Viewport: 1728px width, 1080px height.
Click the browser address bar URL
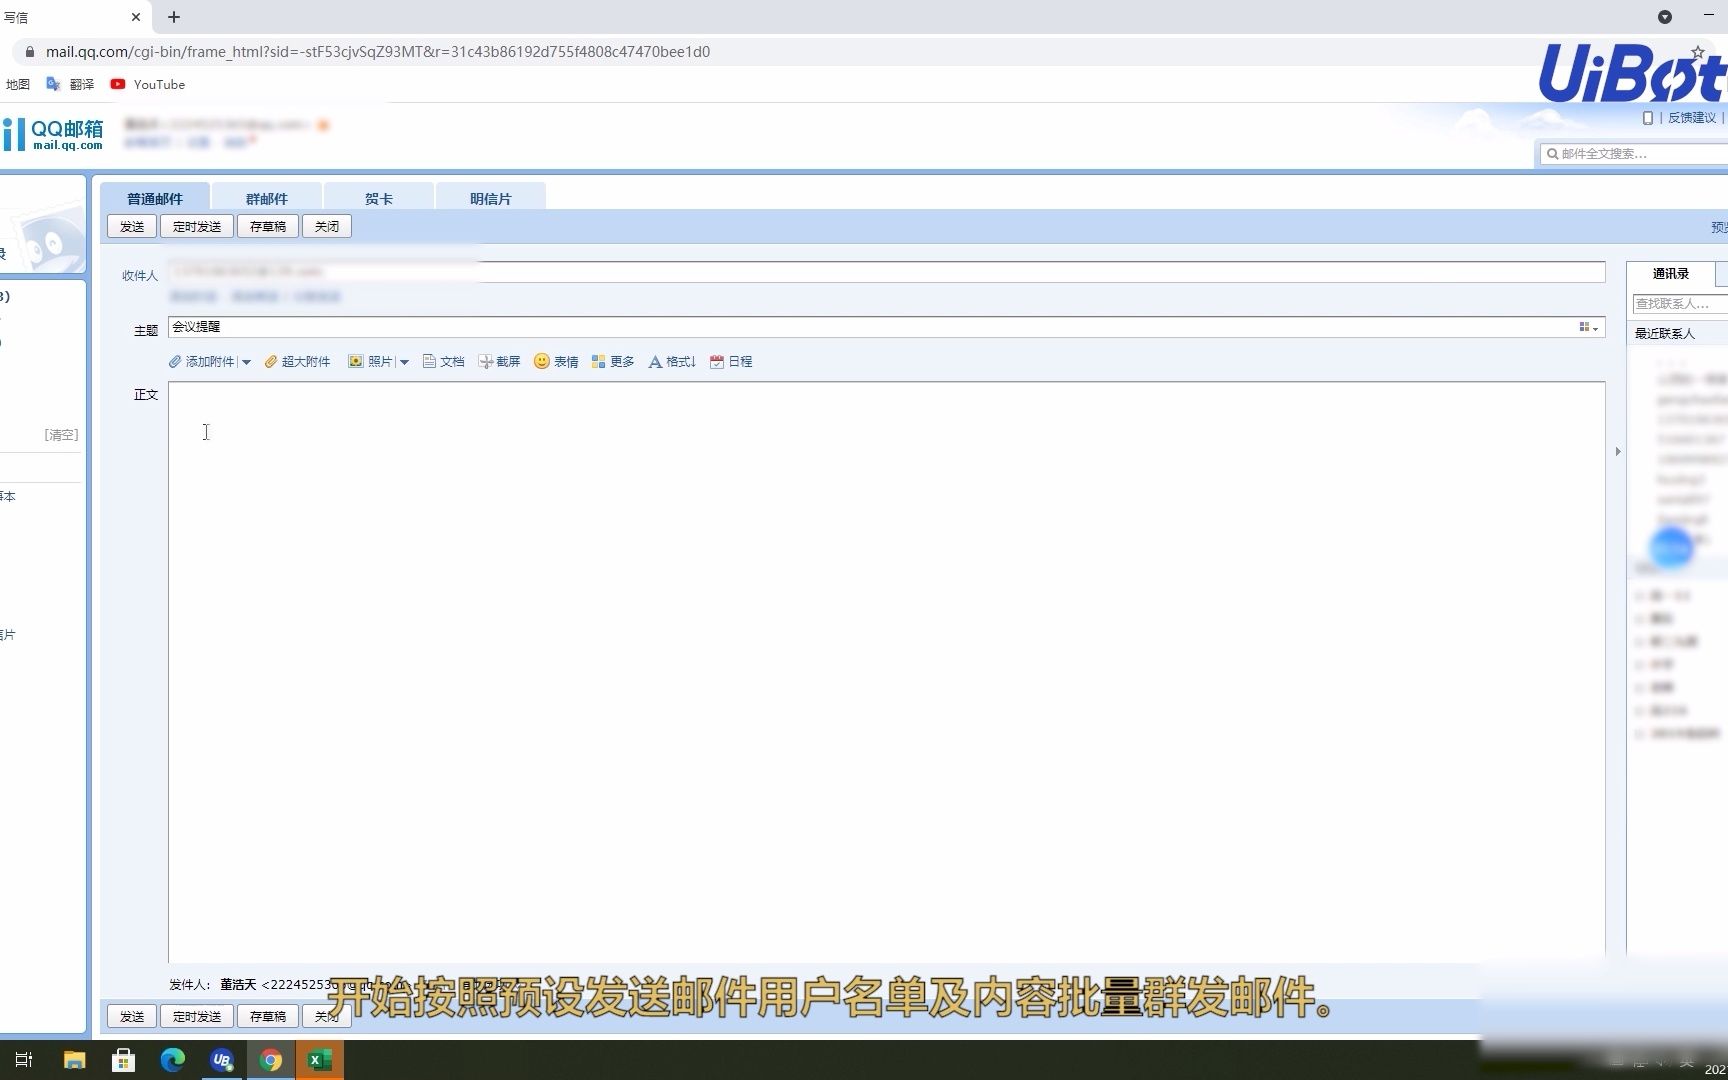click(378, 52)
